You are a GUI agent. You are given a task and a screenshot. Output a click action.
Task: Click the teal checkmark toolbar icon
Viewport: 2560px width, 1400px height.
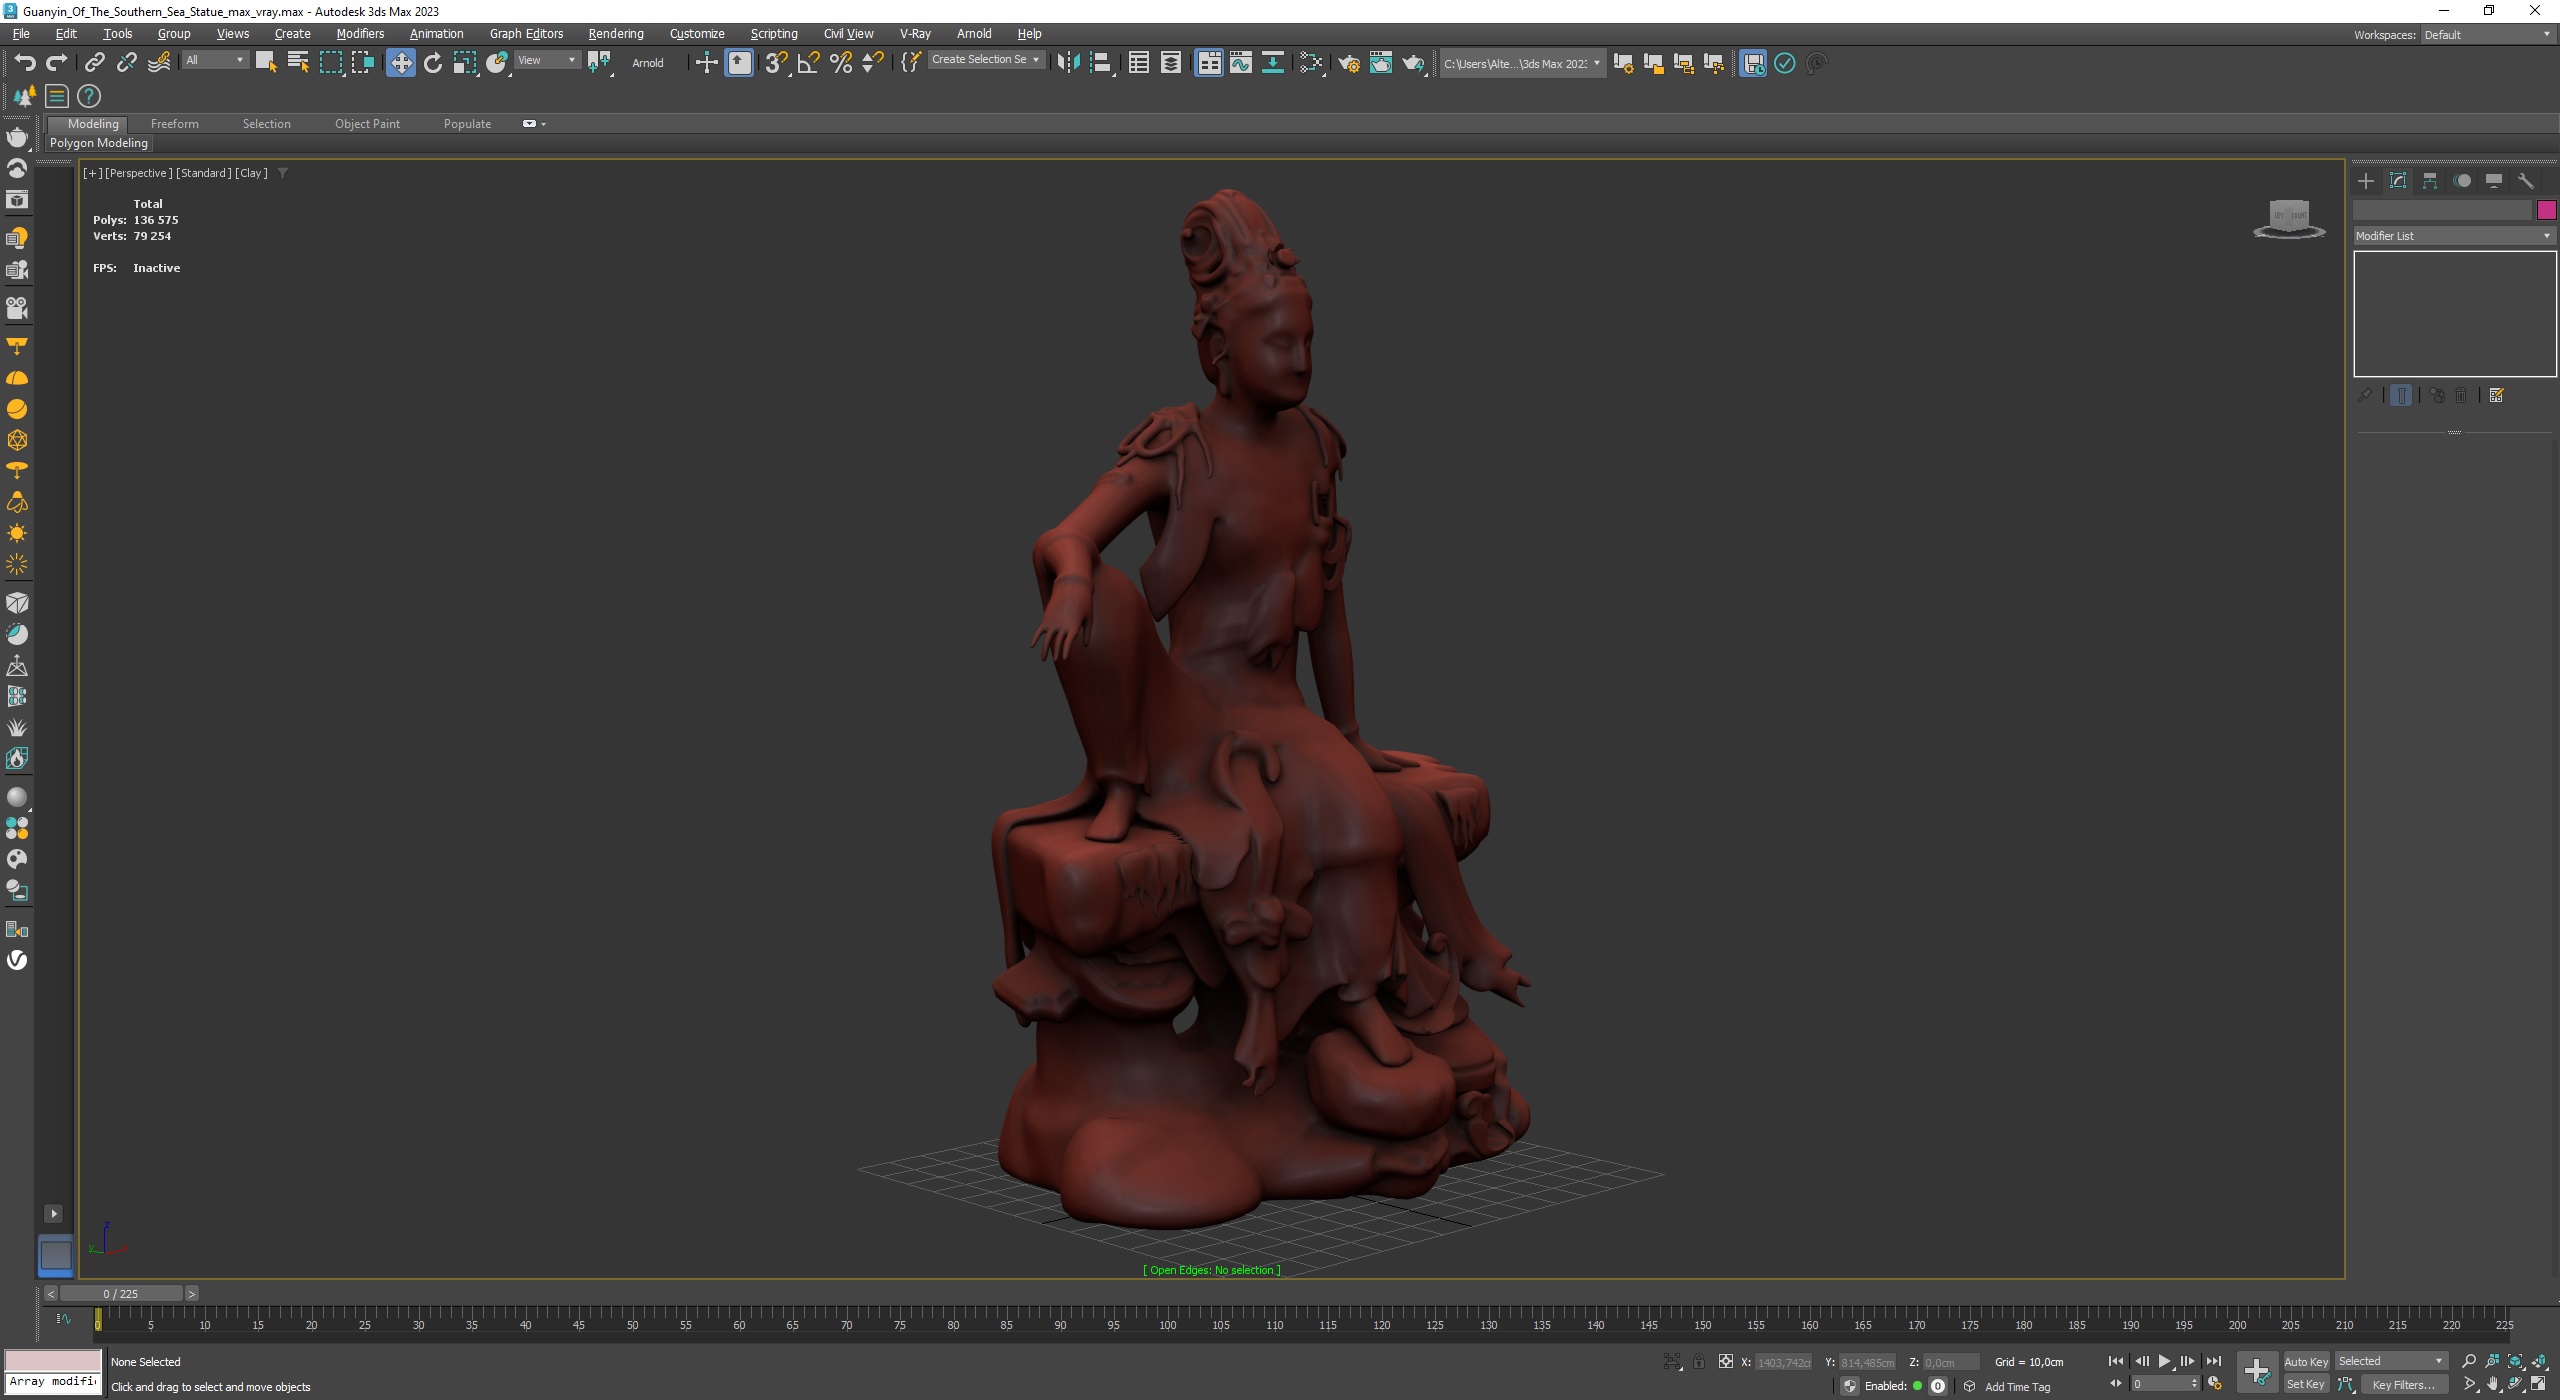(1784, 63)
